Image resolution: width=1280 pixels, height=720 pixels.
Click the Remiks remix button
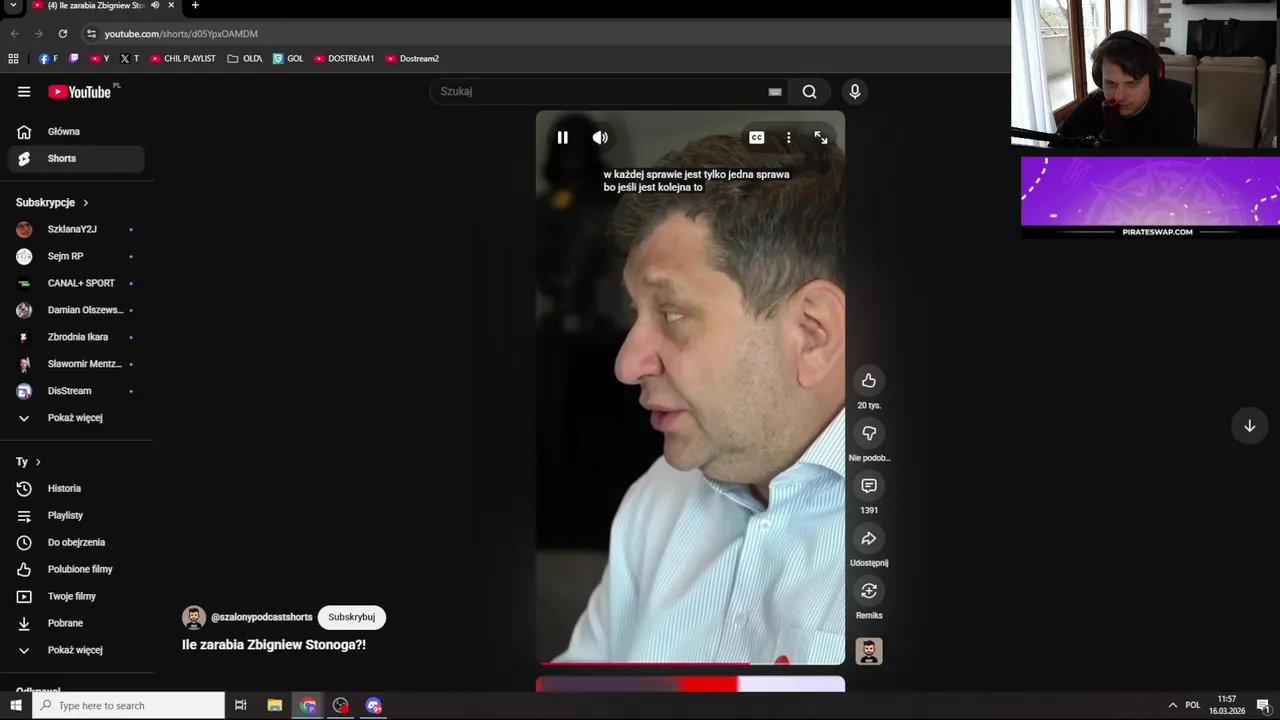click(869, 592)
